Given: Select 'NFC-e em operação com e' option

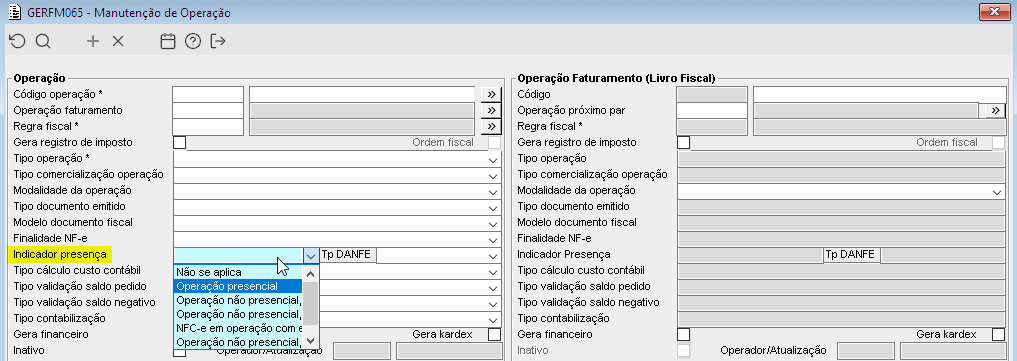Looking at the screenshot, I should [238, 328].
